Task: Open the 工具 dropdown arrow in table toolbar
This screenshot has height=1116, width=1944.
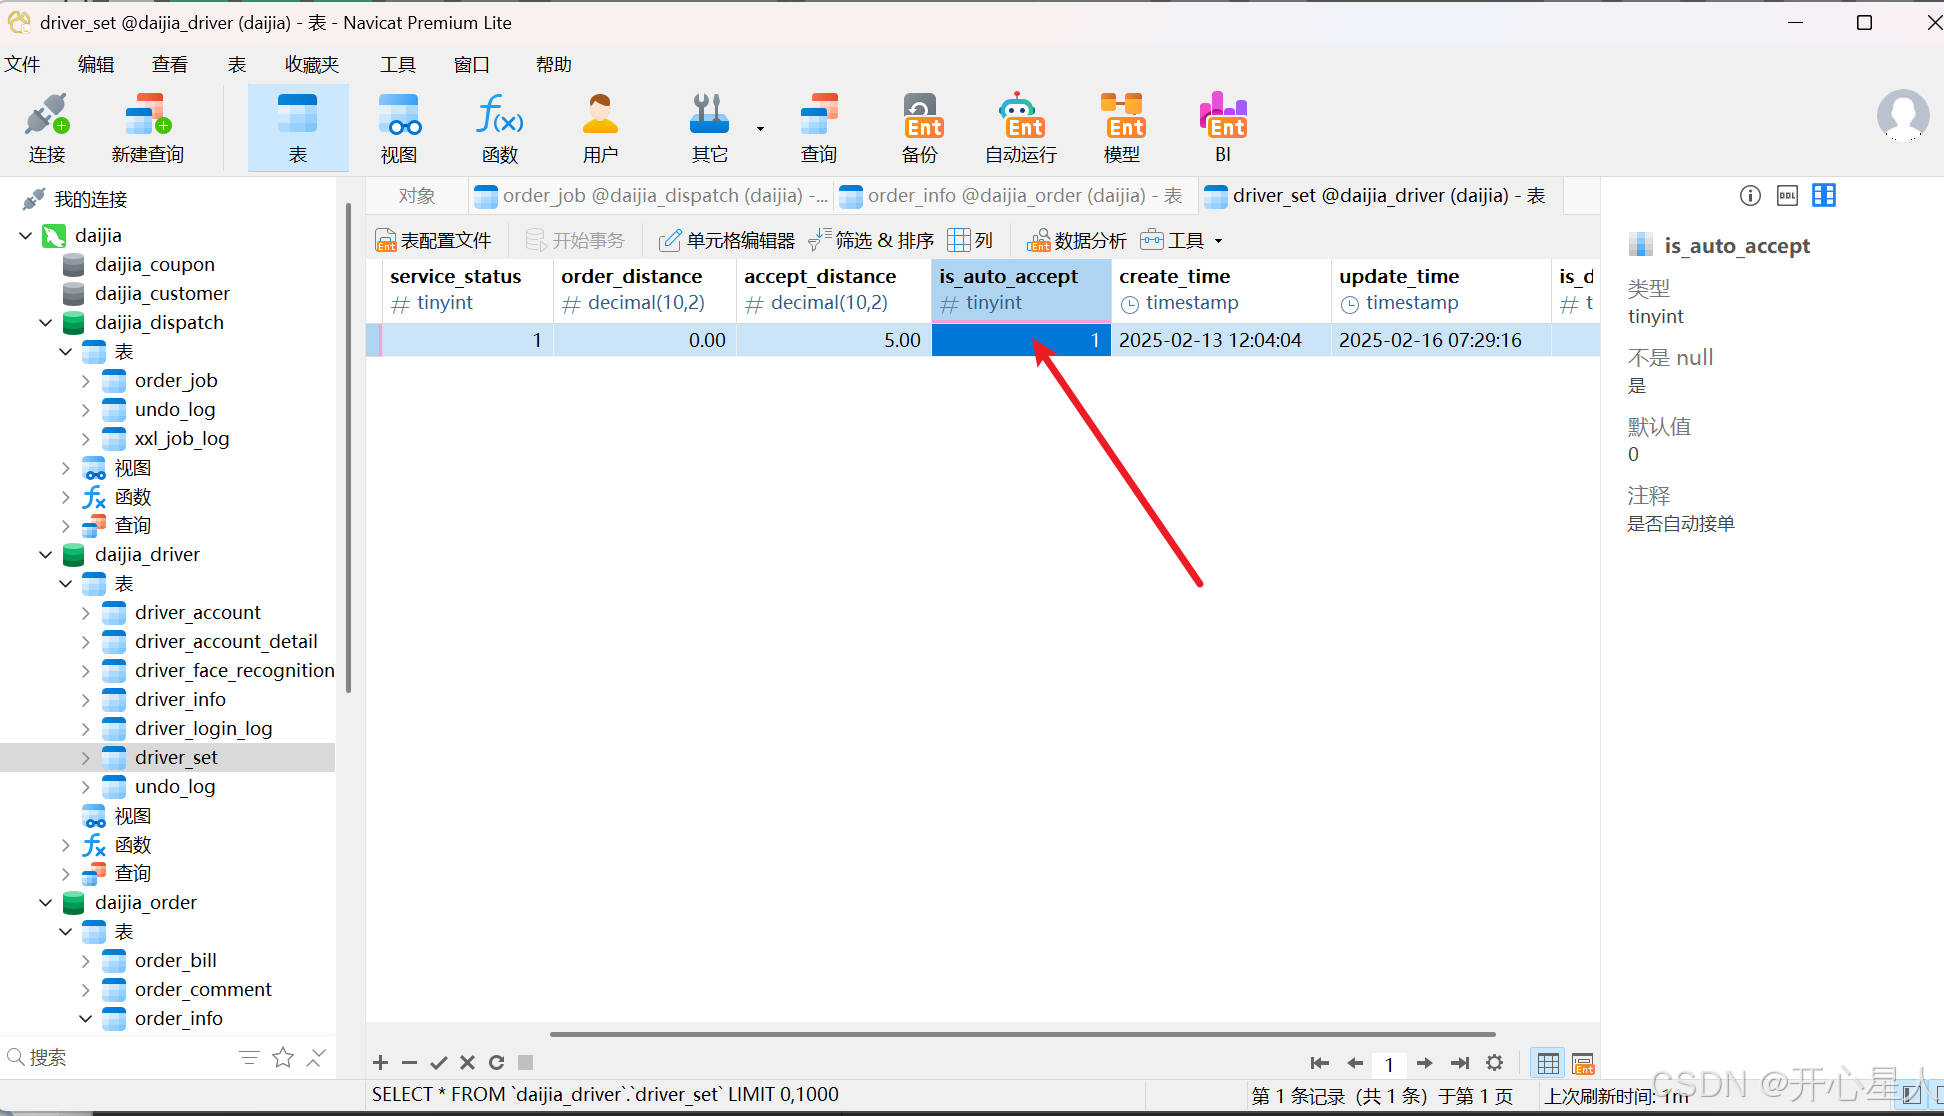Action: (x=1218, y=241)
